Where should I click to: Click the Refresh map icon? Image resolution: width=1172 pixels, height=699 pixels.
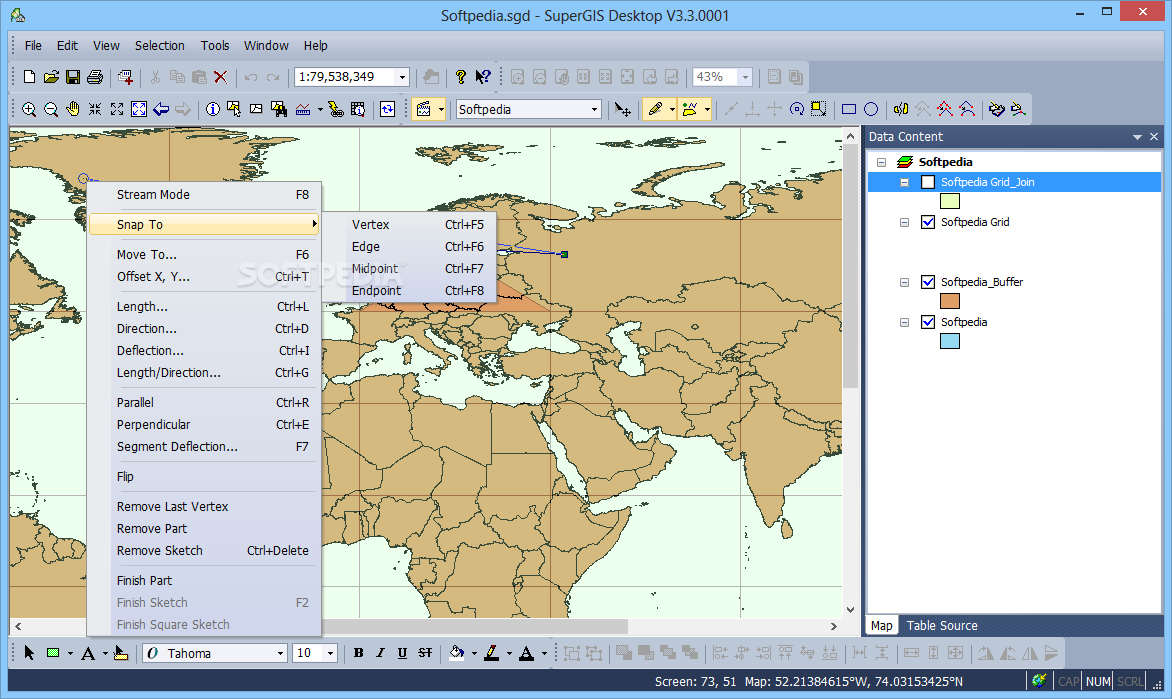387,109
